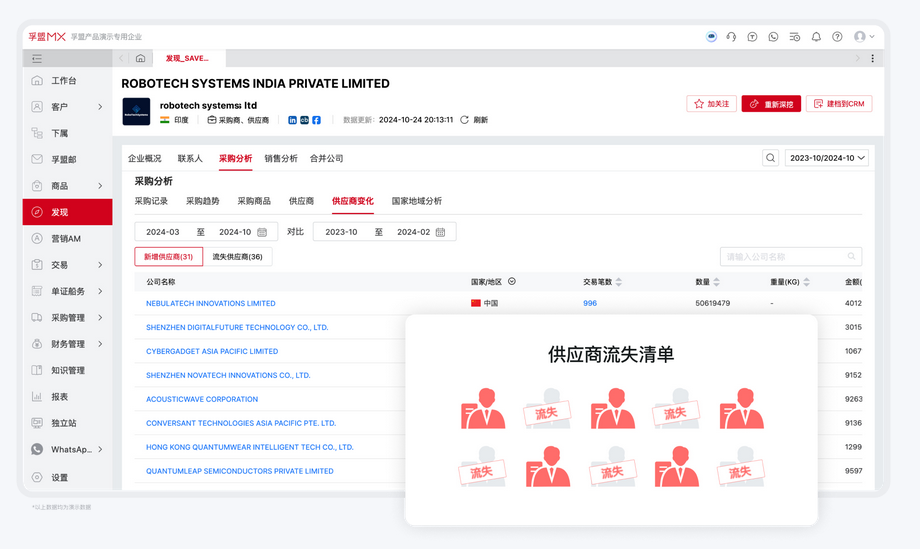Click the 重新深挖 button
The image size is (920, 549).
(771, 104)
